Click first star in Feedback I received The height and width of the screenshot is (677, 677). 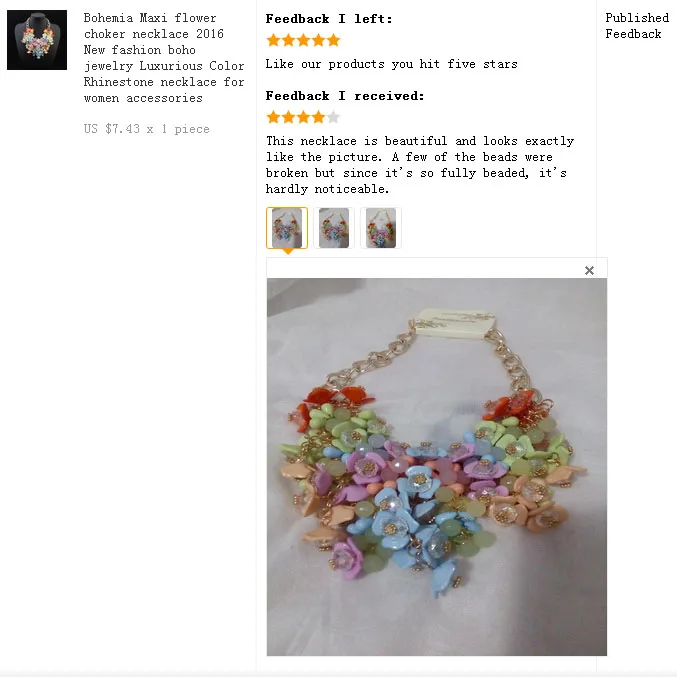[x=273, y=117]
